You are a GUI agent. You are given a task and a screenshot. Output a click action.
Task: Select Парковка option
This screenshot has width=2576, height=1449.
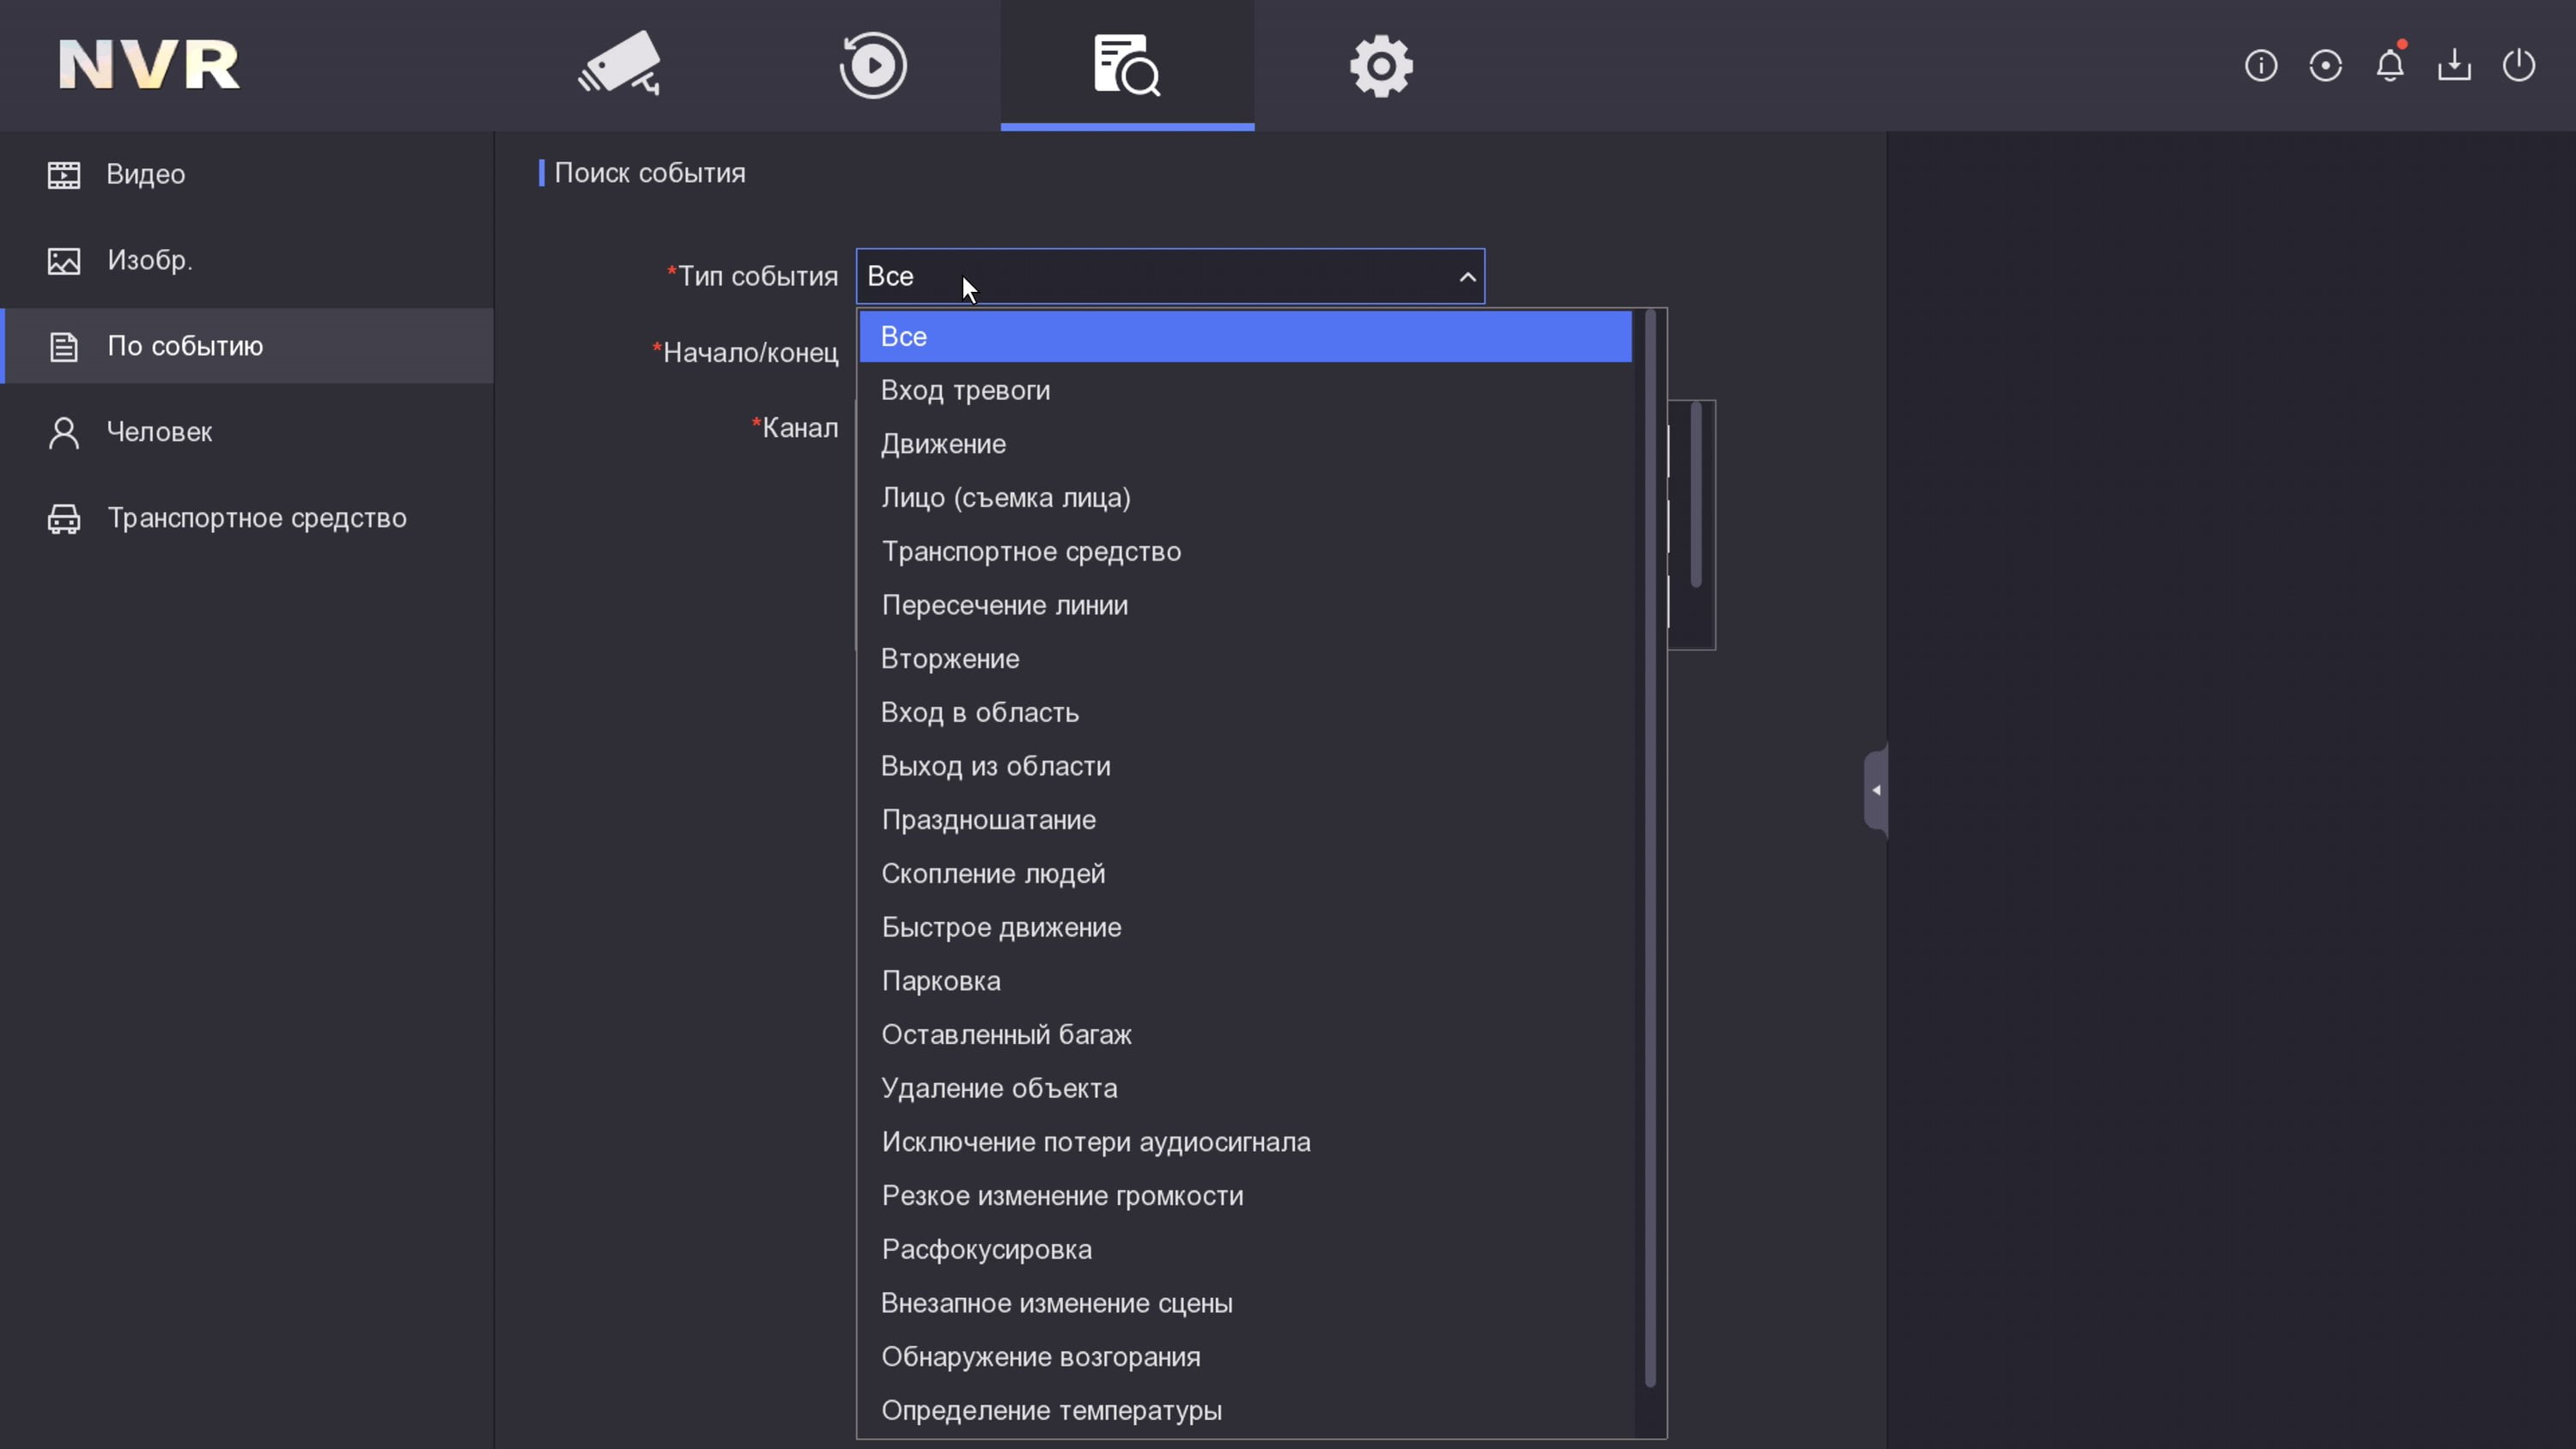(x=1245, y=982)
